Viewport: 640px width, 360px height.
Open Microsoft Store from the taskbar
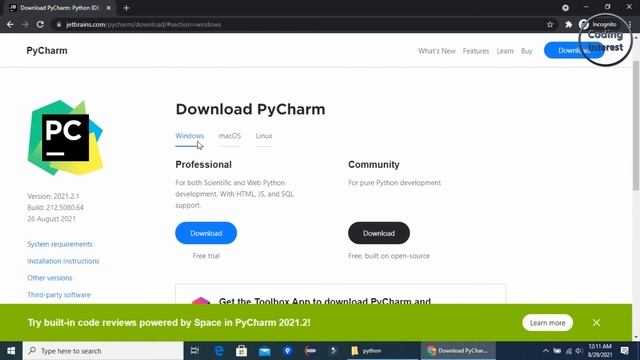(x=241, y=351)
